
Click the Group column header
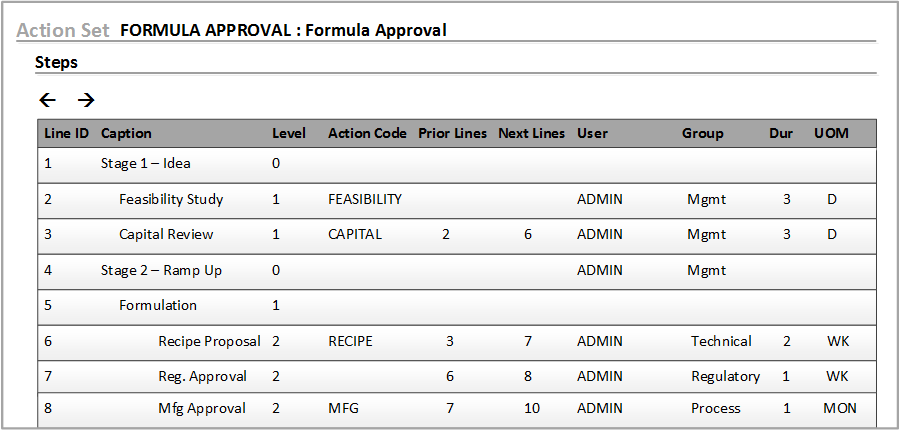pyautogui.click(x=702, y=134)
